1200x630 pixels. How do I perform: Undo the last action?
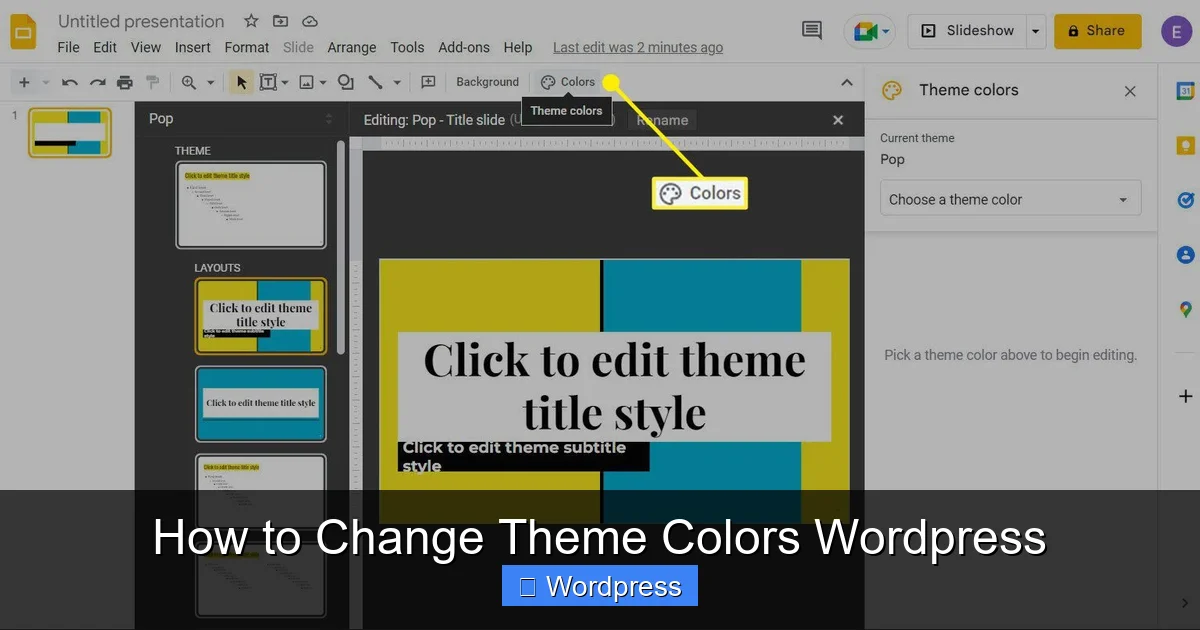click(x=69, y=82)
